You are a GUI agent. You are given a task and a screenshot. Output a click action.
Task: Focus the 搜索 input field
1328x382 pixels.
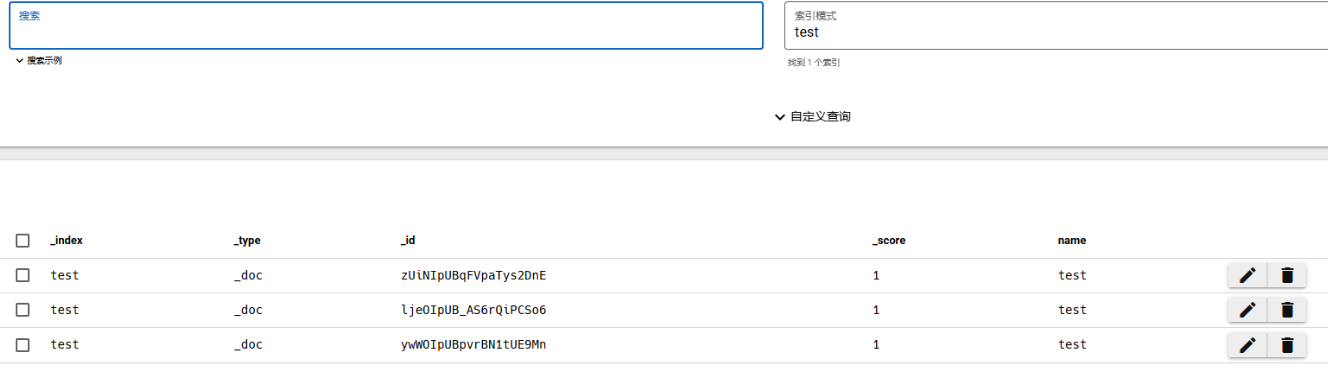386,26
